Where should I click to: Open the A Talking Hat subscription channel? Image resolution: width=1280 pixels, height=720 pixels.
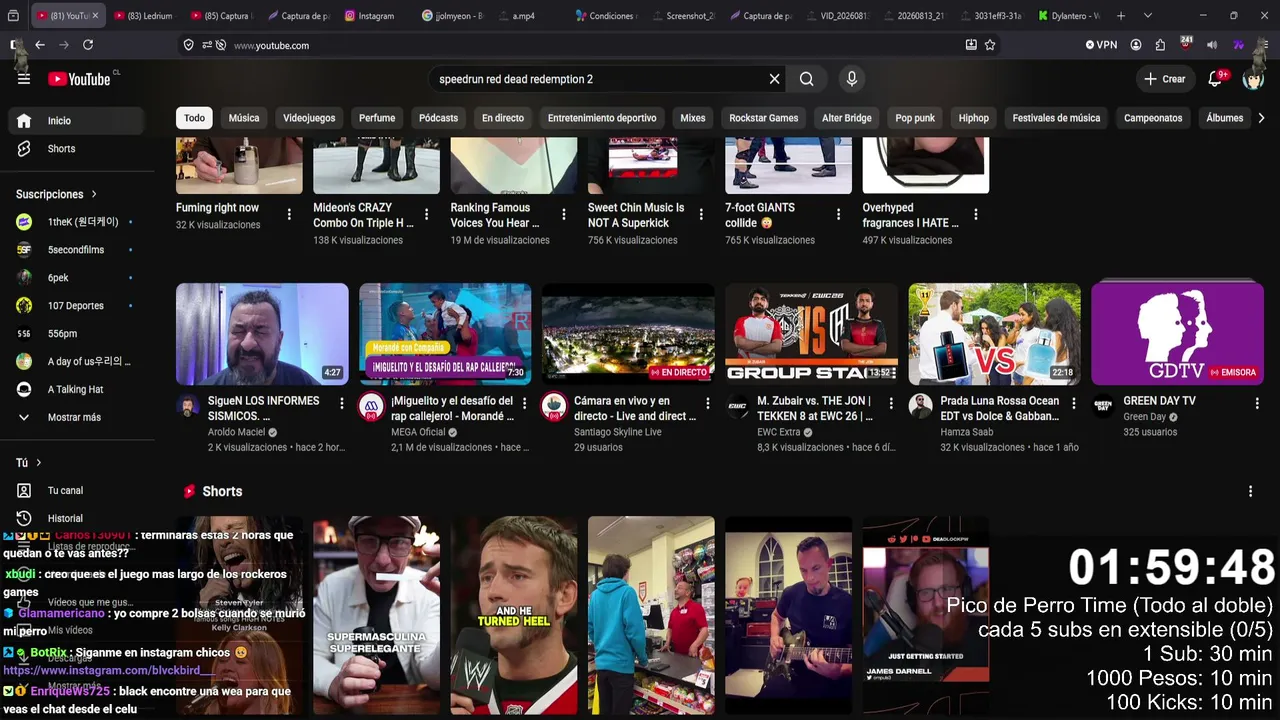[75, 390]
